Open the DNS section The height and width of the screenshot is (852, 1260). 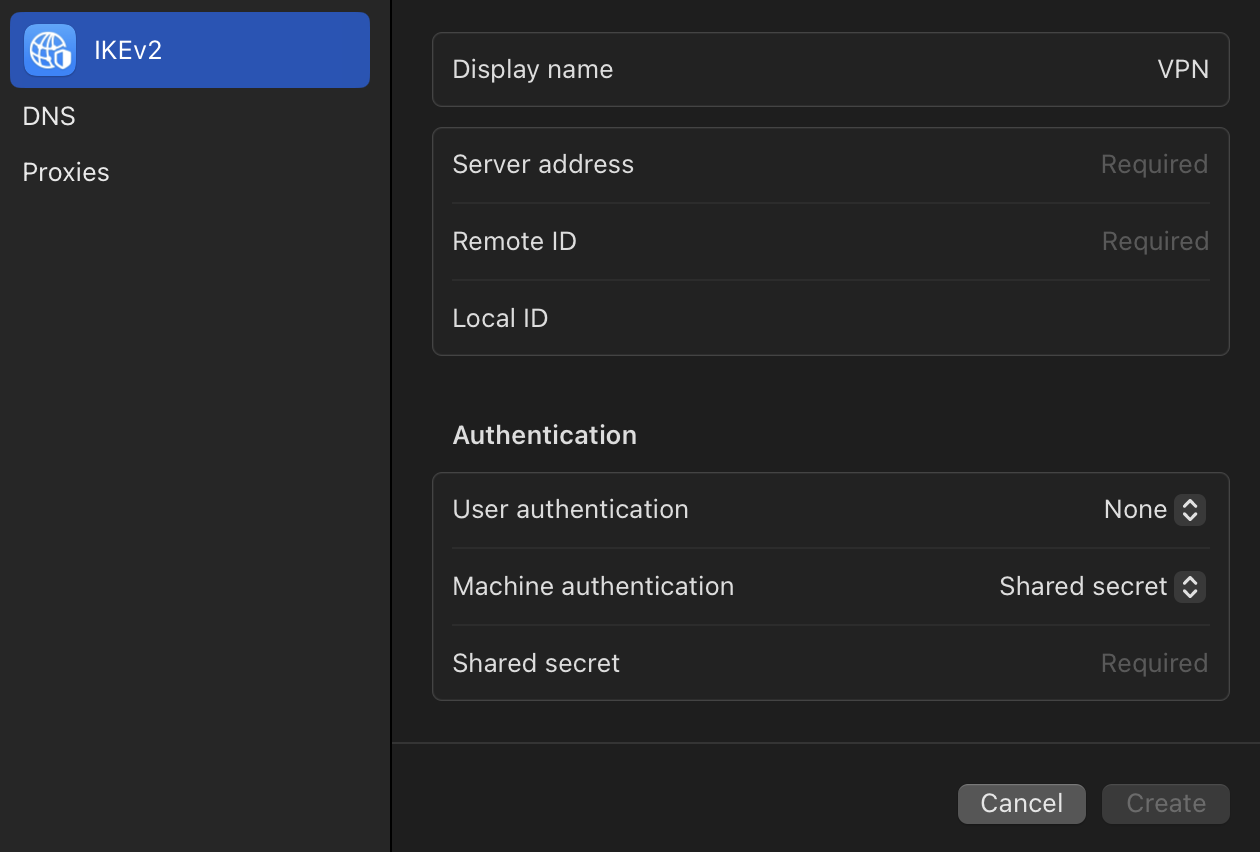click(49, 116)
